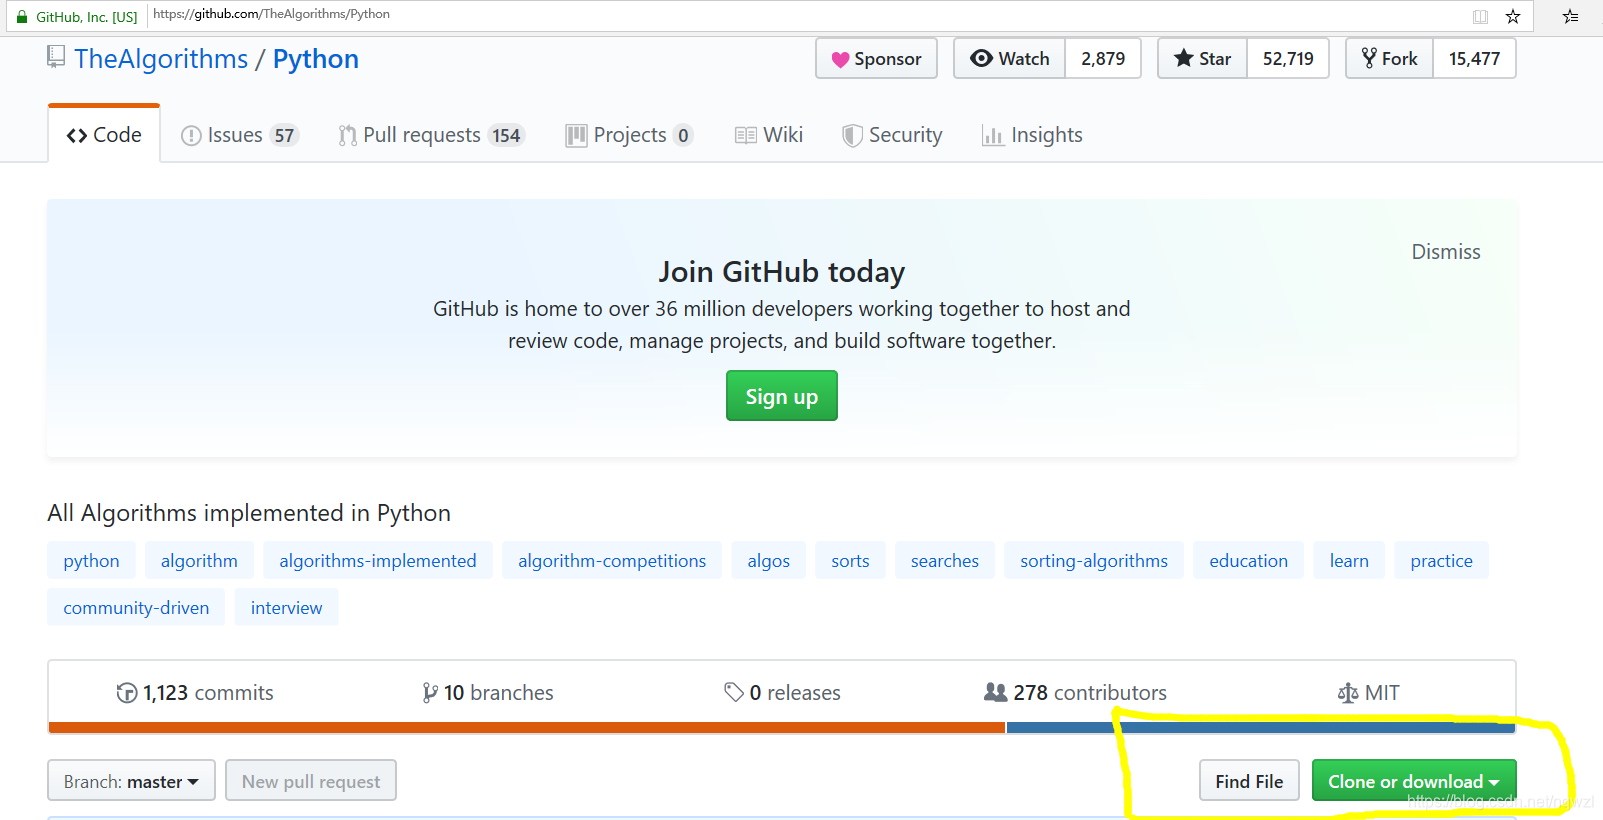Switch to the Issues tab
This screenshot has height=820, width=1603.
(x=239, y=135)
